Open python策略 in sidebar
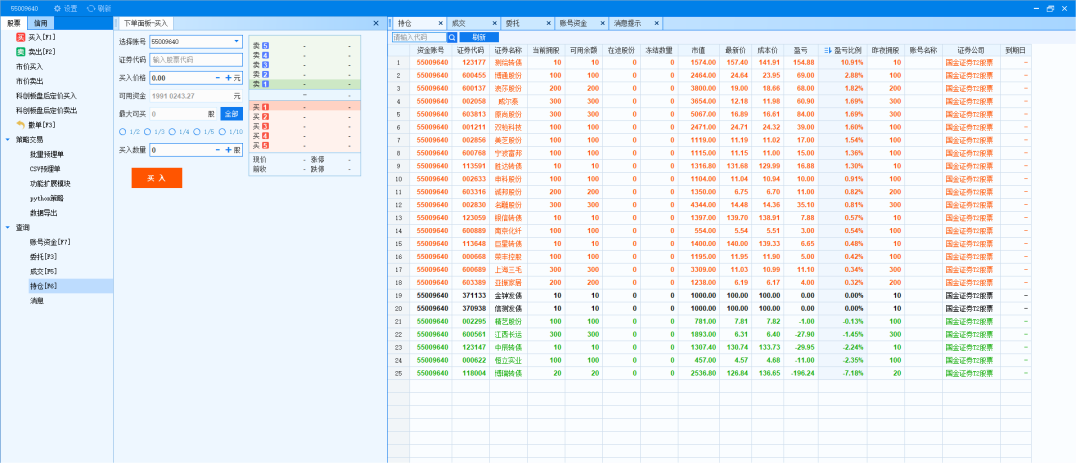 (x=47, y=198)
